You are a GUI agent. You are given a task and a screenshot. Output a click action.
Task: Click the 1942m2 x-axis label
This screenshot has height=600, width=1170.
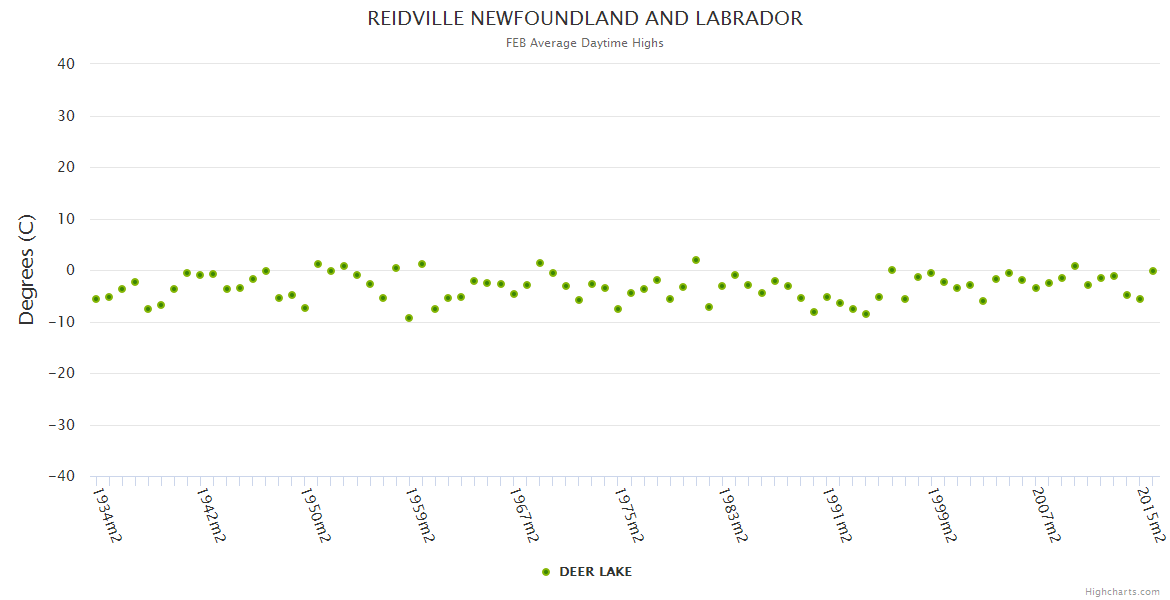[211, 515]
